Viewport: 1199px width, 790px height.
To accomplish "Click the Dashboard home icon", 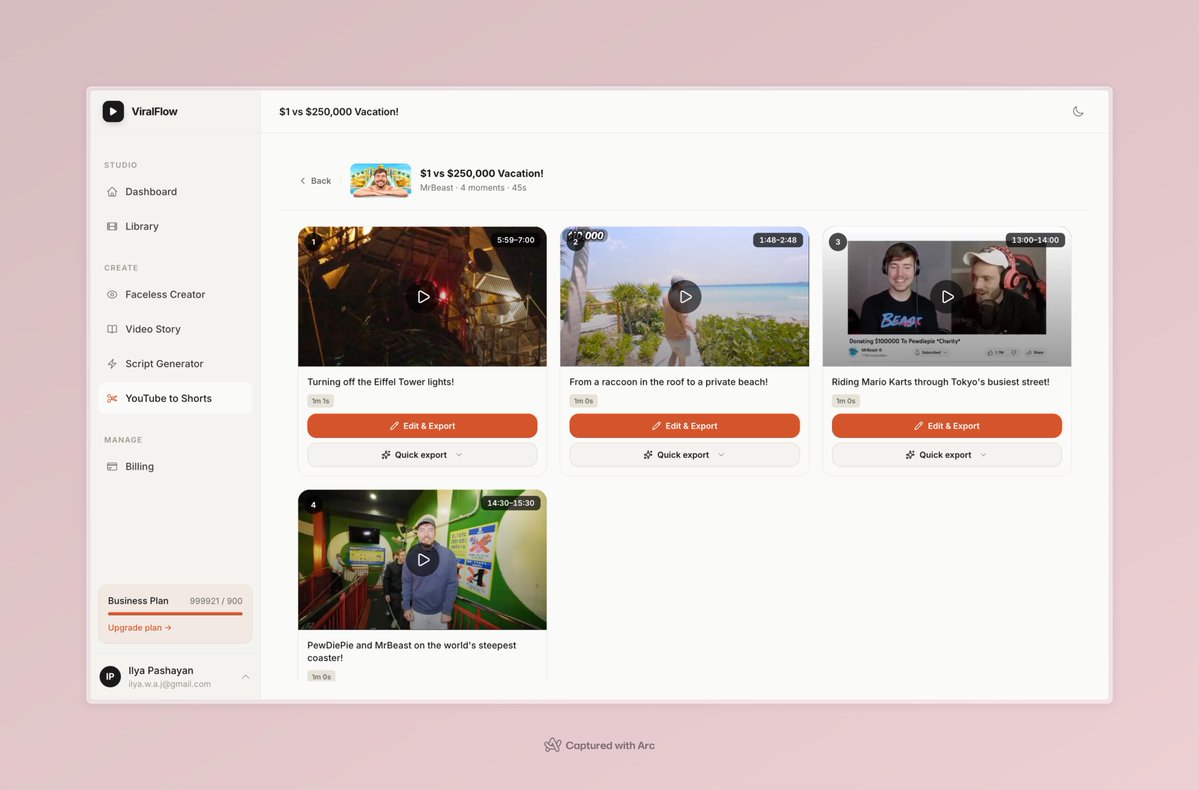I will click(112, 191).
